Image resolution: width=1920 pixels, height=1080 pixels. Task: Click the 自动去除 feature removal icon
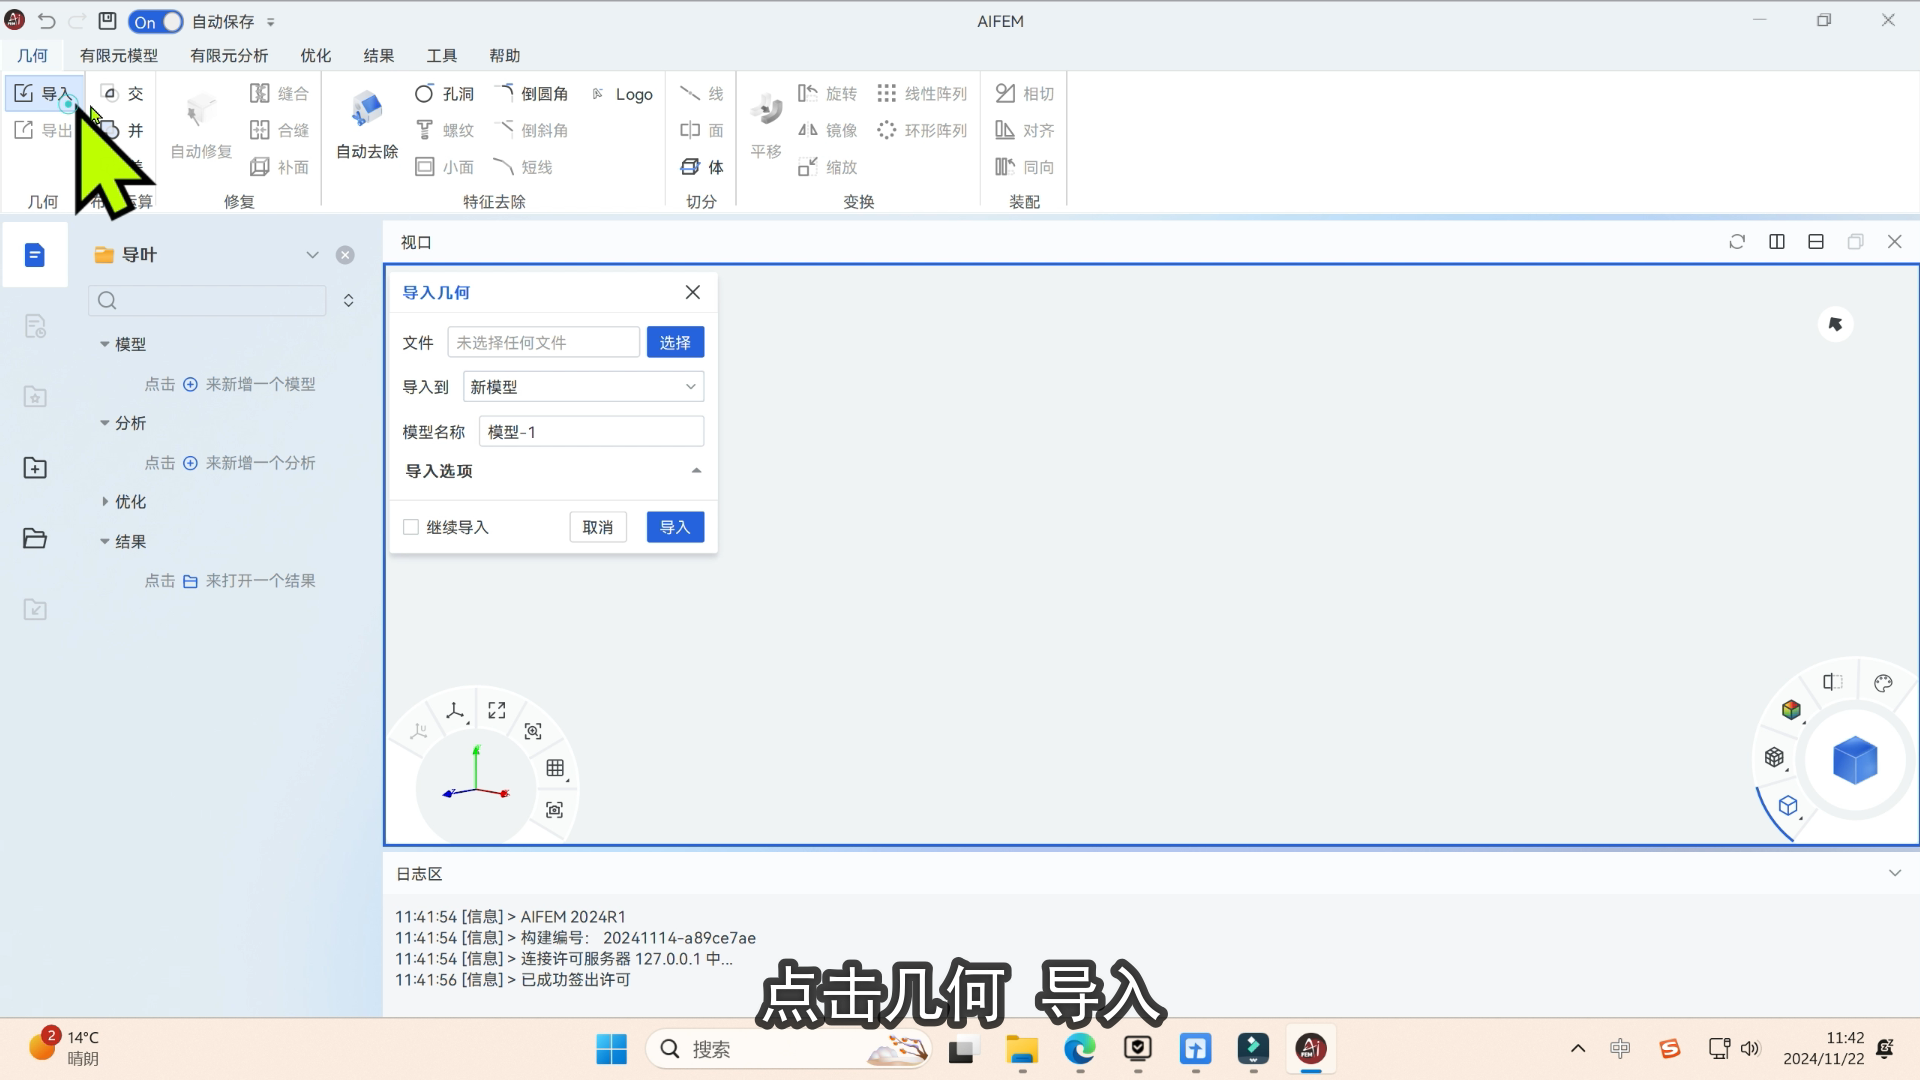point(367,110)
